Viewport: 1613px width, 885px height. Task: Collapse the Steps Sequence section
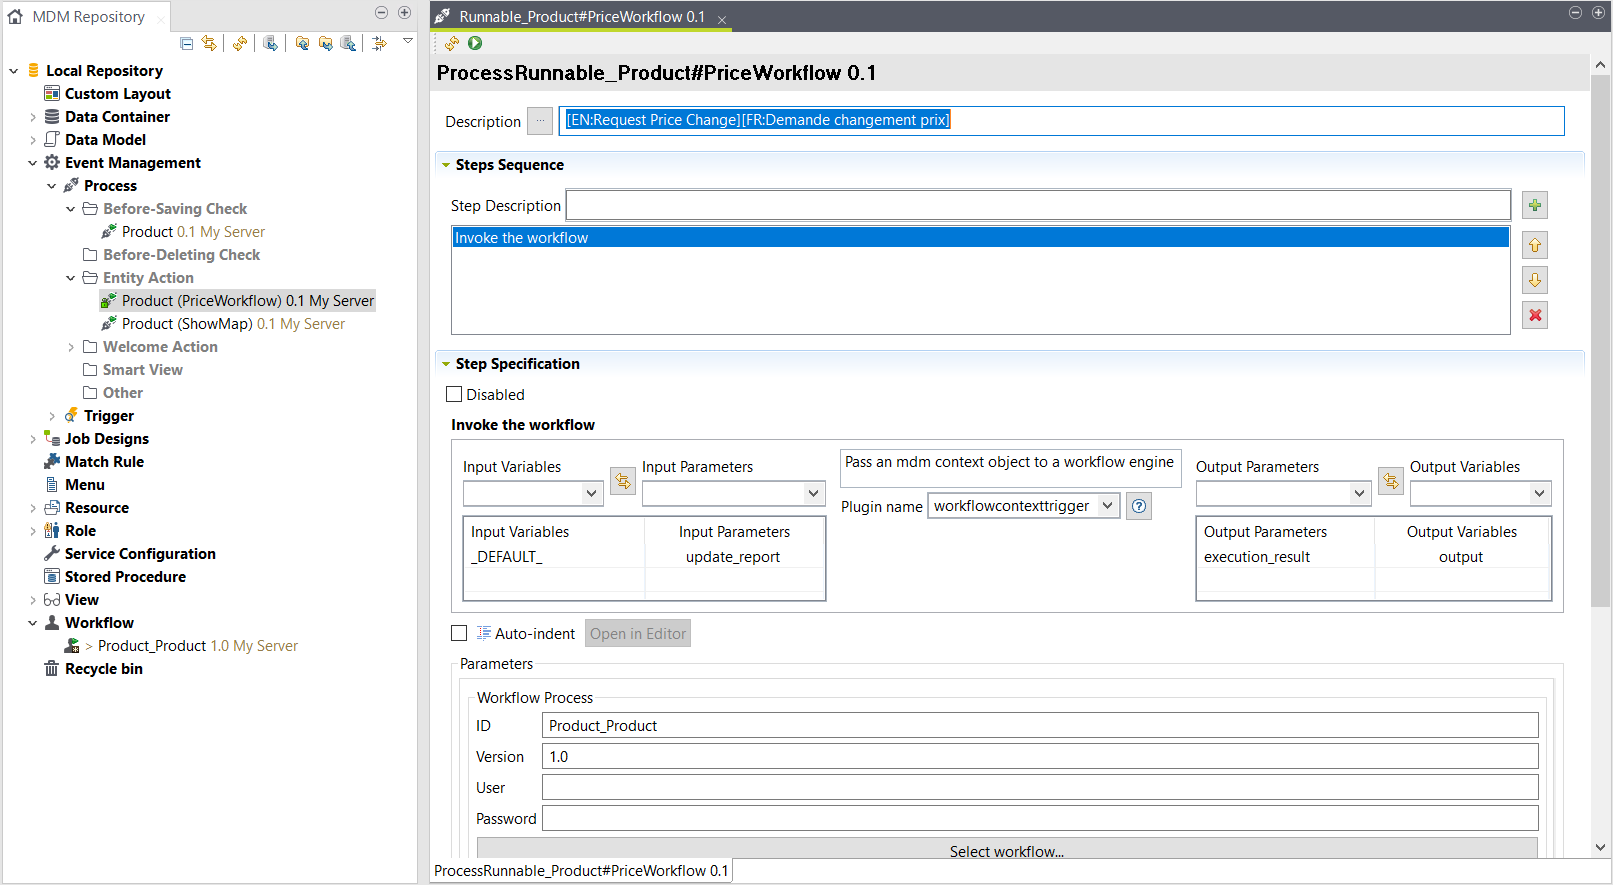click(446, 165)
